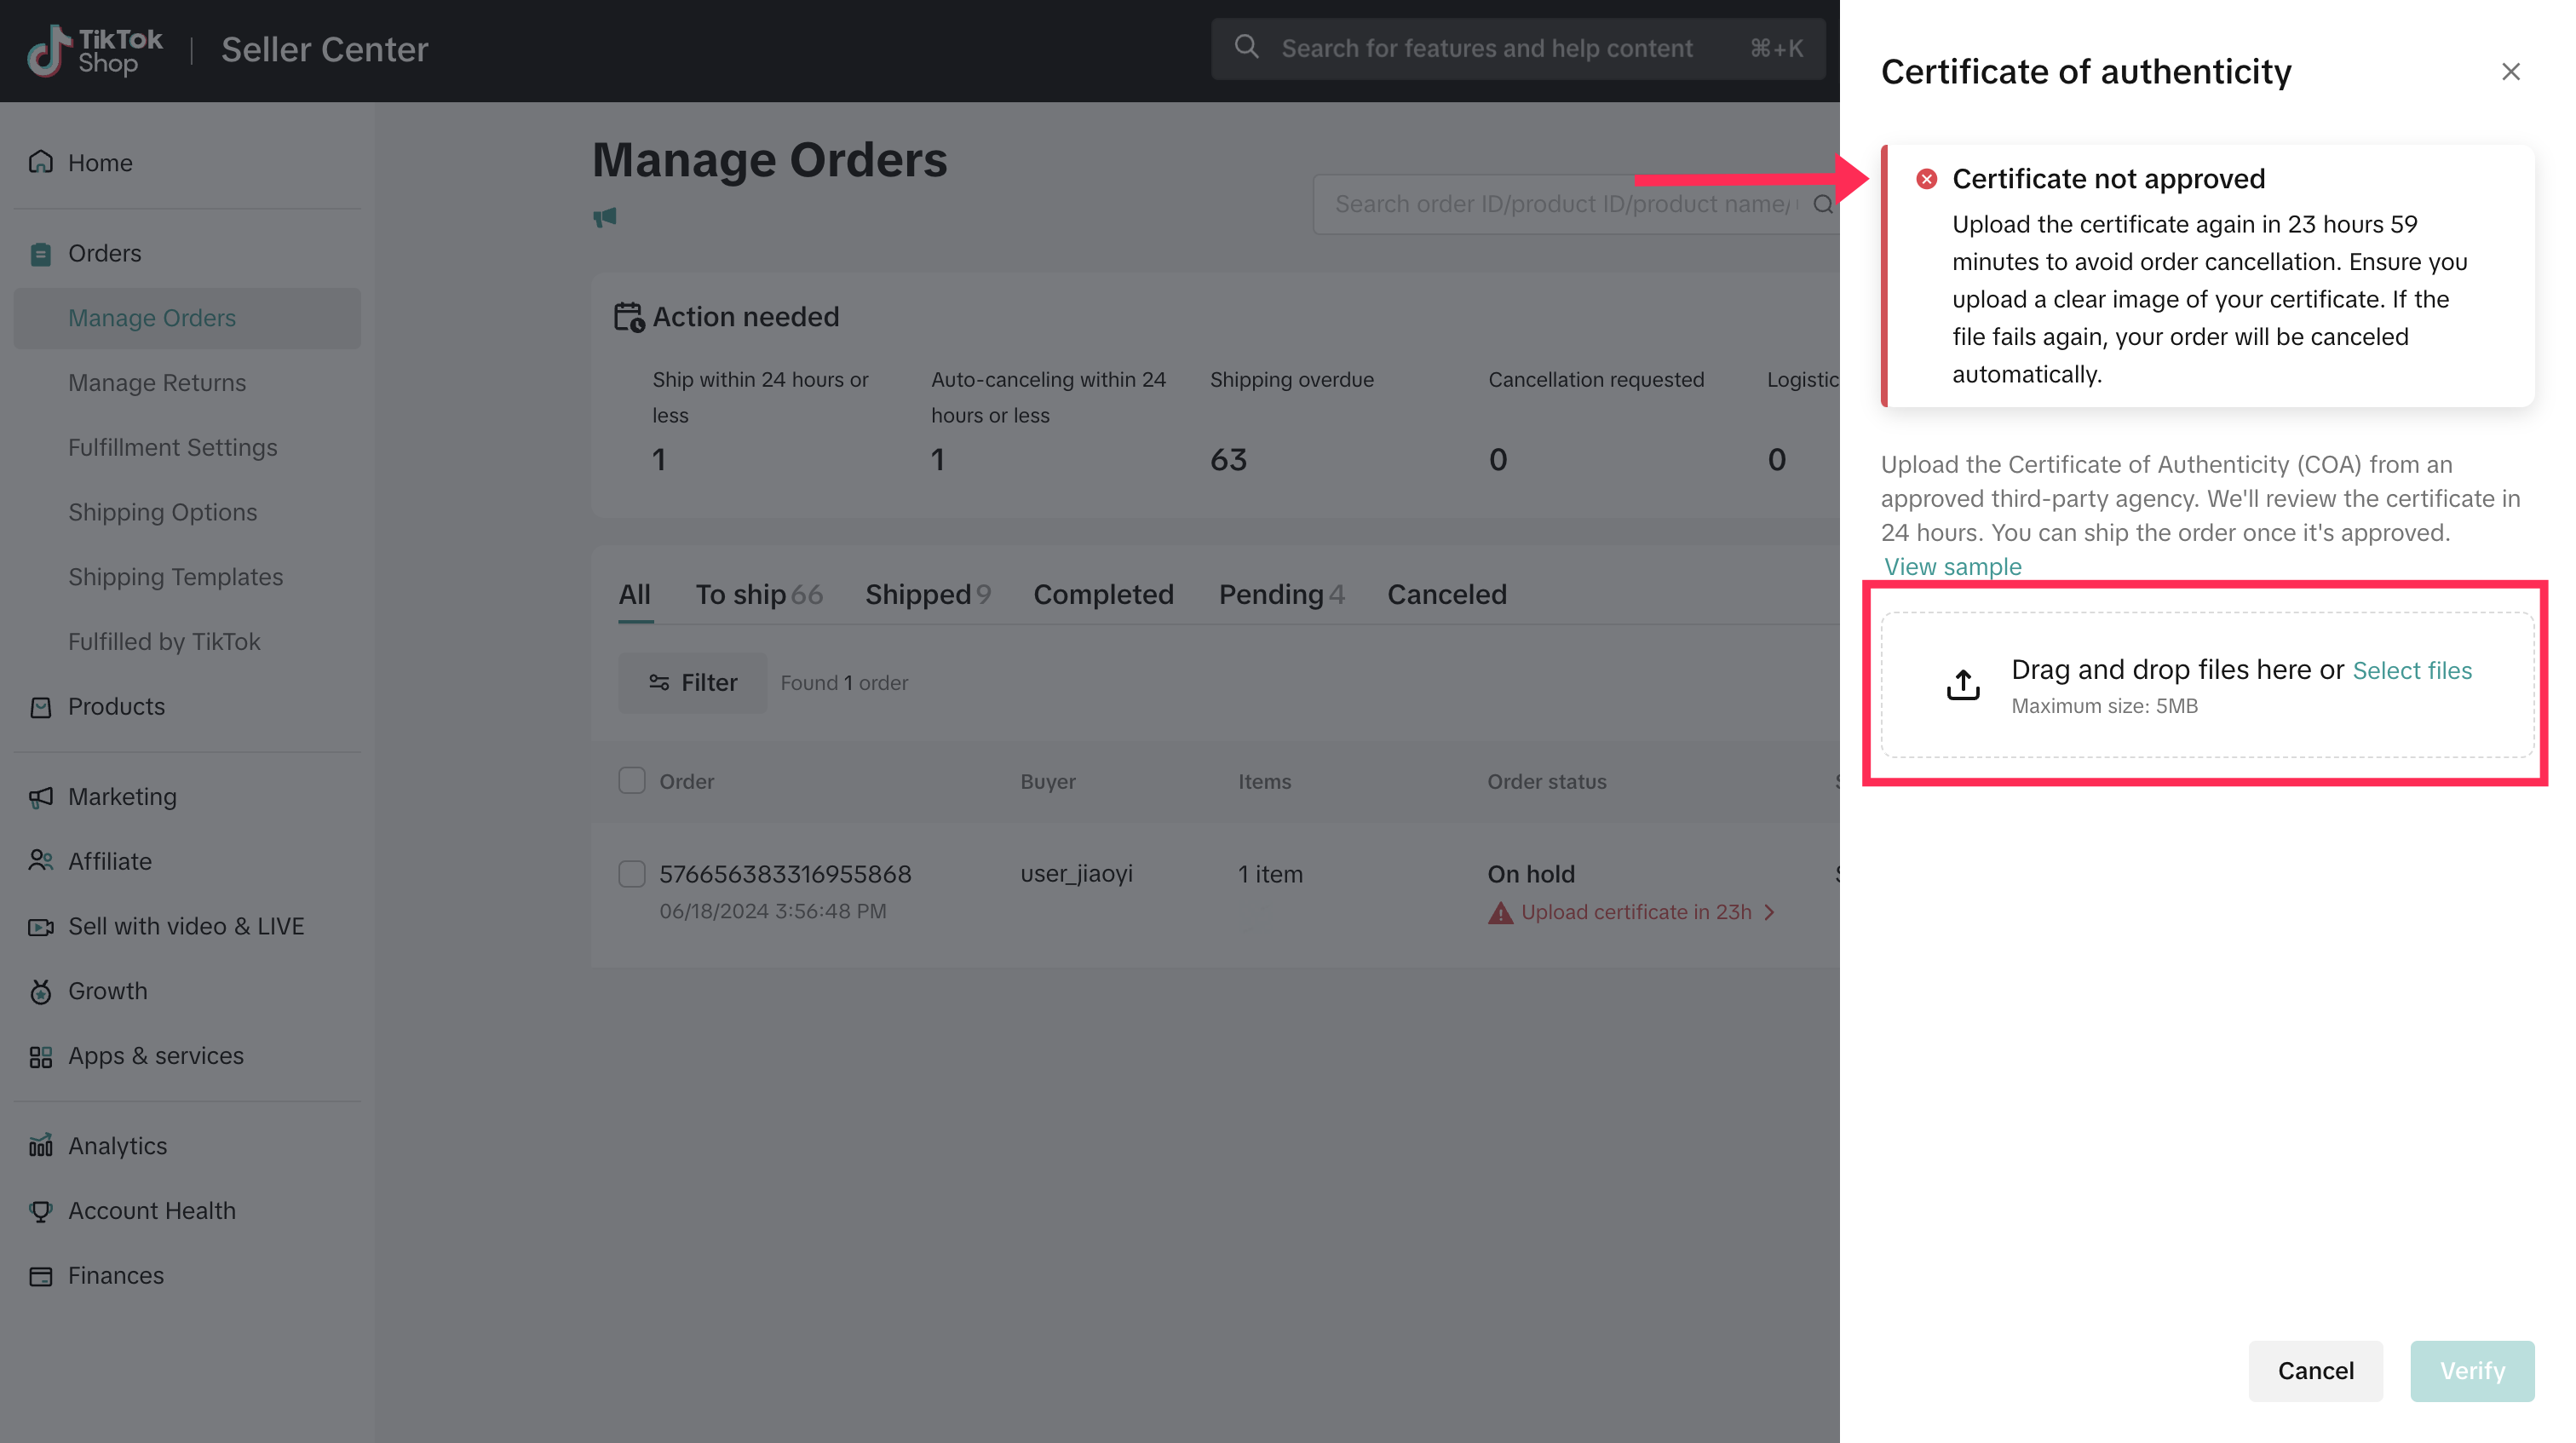2576x1443 pixels.
Task: Click the megaphone announcement icon under Manage Orders
Action: [605, 217]
